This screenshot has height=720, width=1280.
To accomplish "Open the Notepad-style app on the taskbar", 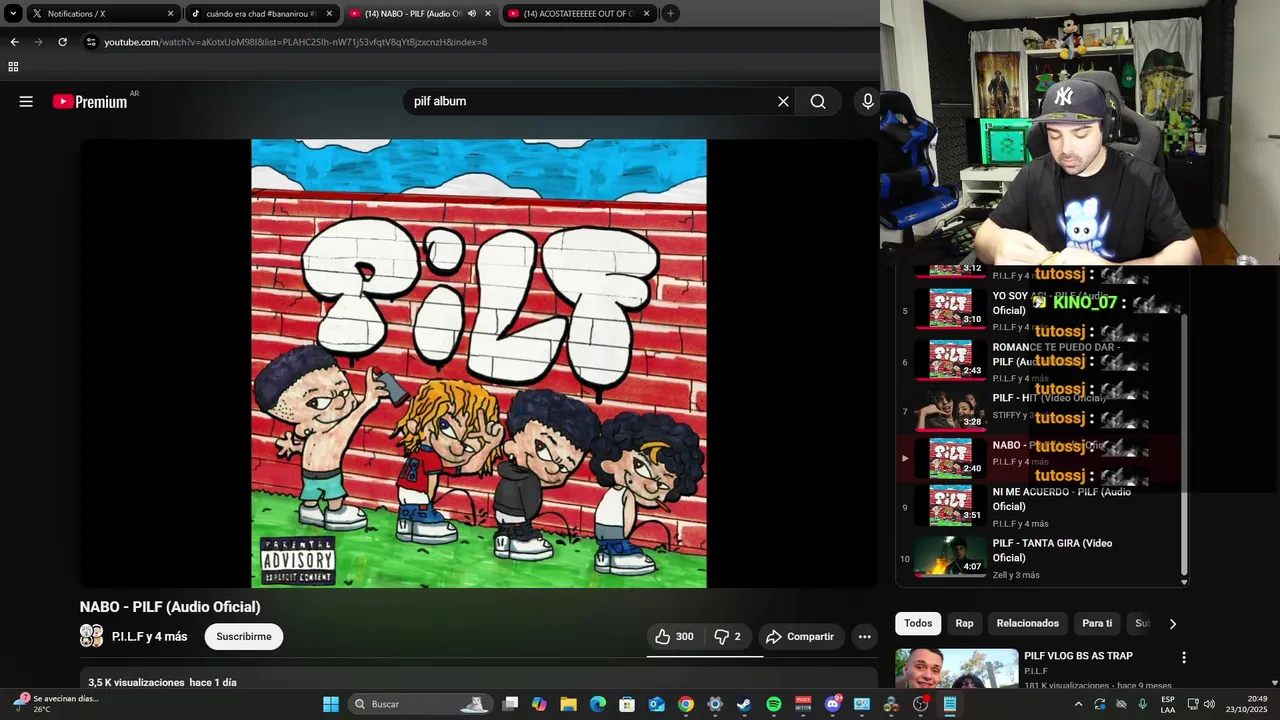I will pos(950,704).
